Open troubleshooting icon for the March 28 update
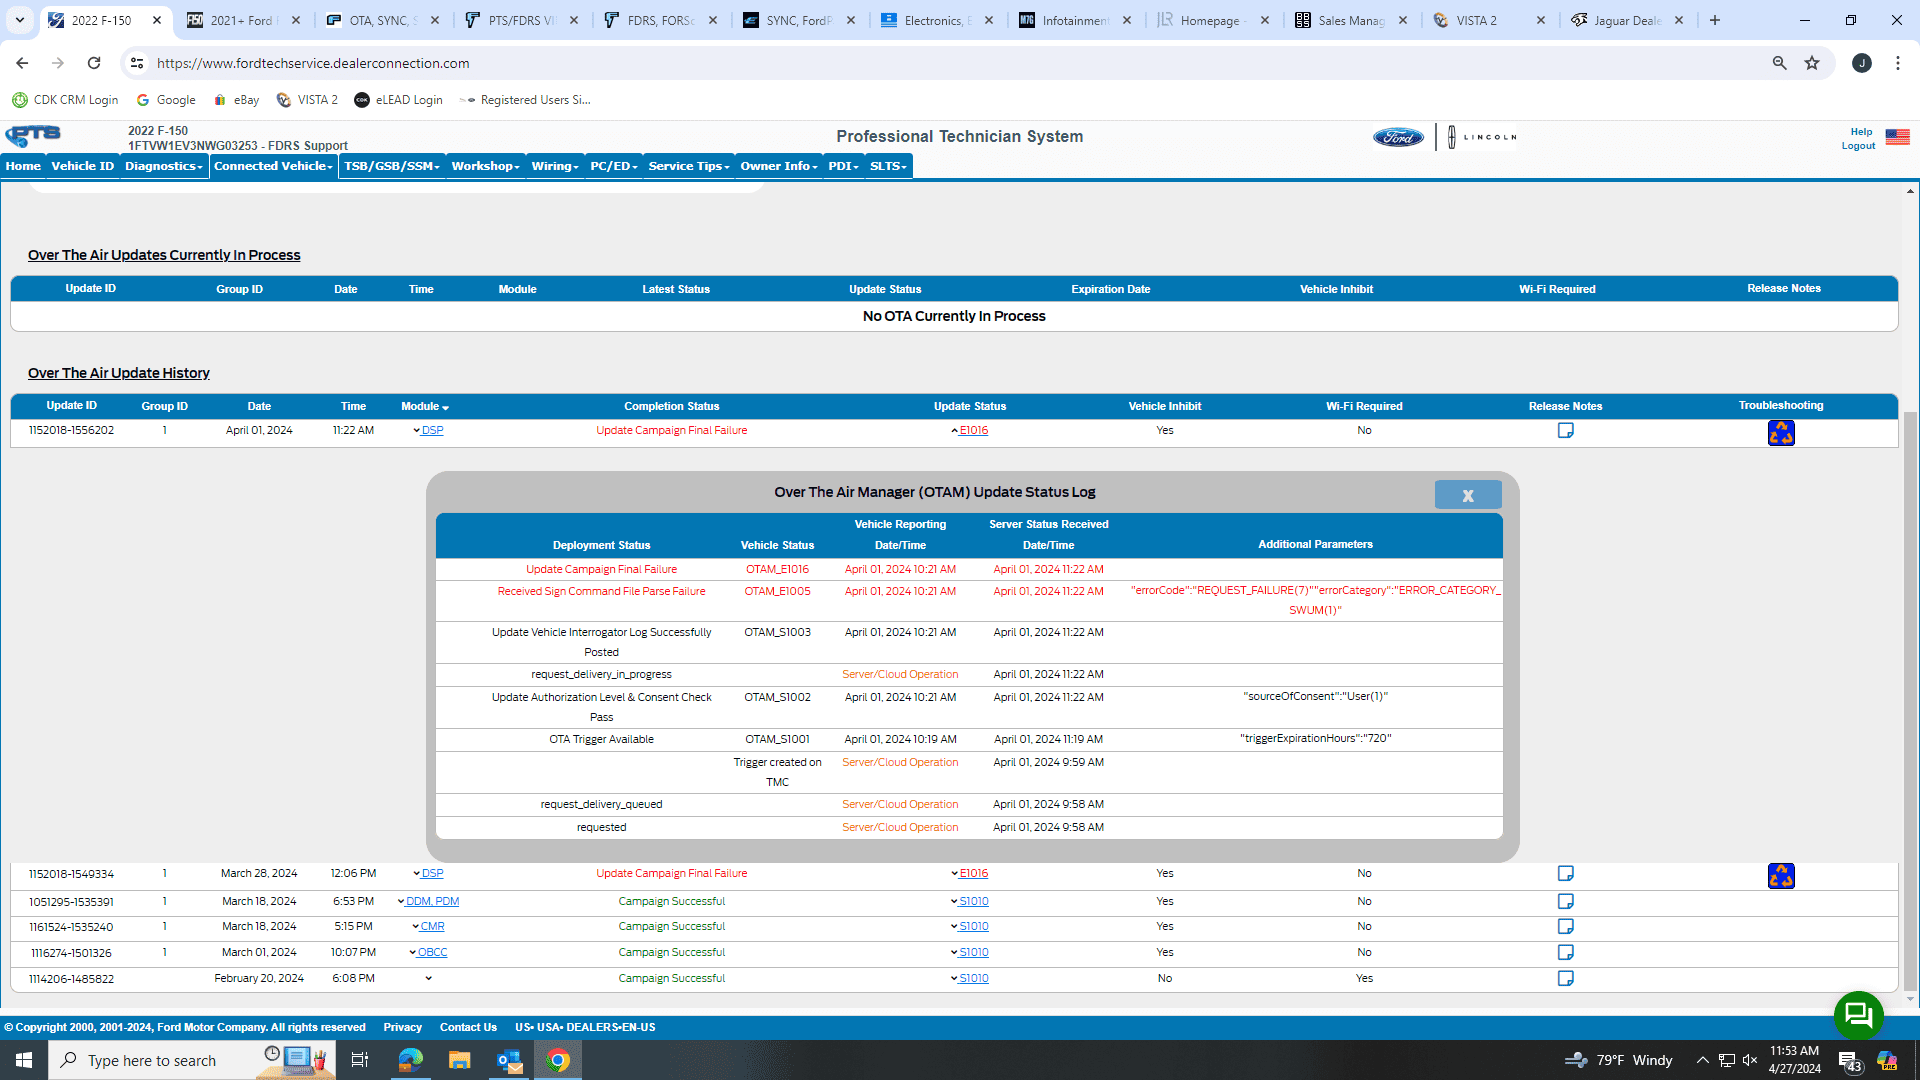 1780,876
